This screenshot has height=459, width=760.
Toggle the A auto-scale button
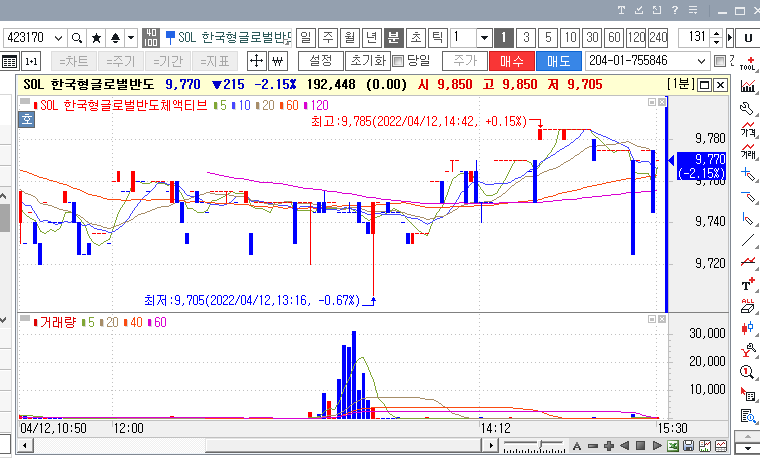coord(577,445)
